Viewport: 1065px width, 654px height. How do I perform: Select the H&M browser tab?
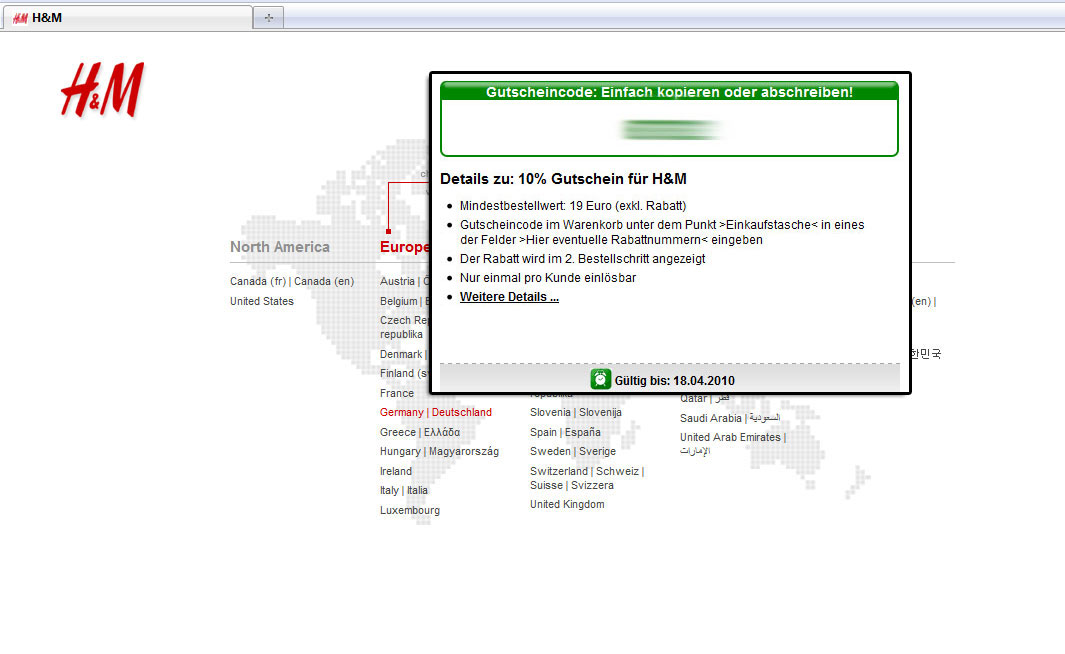127,18
